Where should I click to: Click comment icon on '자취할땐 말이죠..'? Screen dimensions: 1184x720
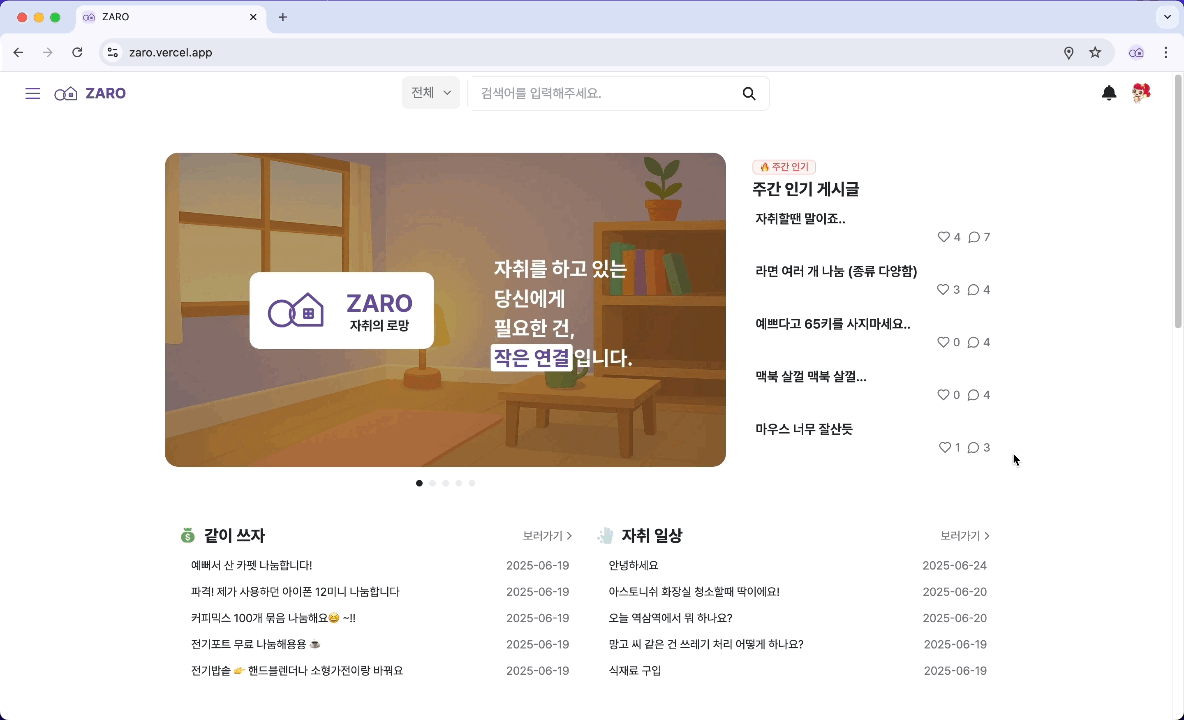pos(974,237)
